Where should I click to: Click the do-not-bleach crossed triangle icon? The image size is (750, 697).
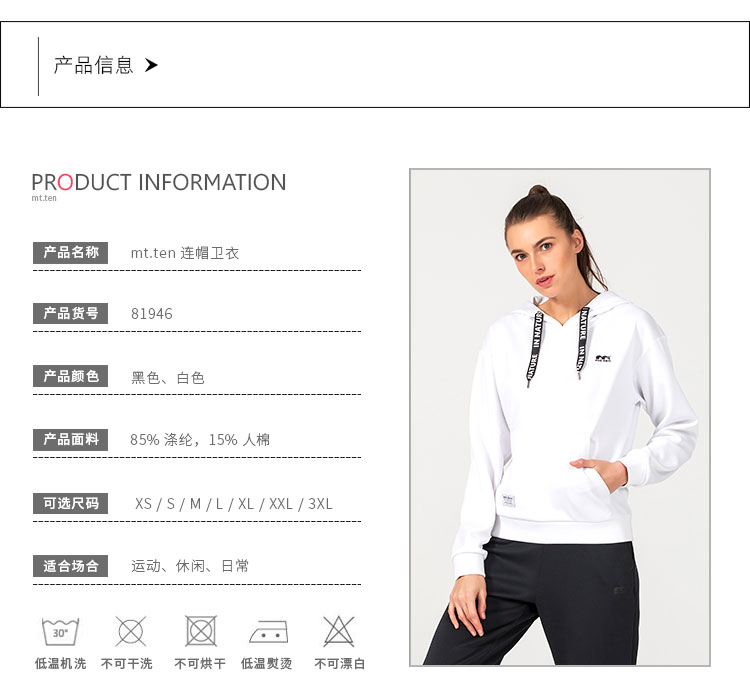point(339,631)
